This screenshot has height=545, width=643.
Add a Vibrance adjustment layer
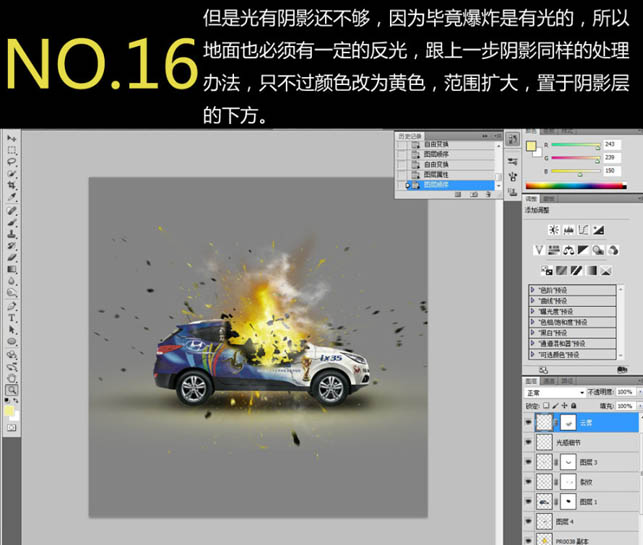click(539, 250)
